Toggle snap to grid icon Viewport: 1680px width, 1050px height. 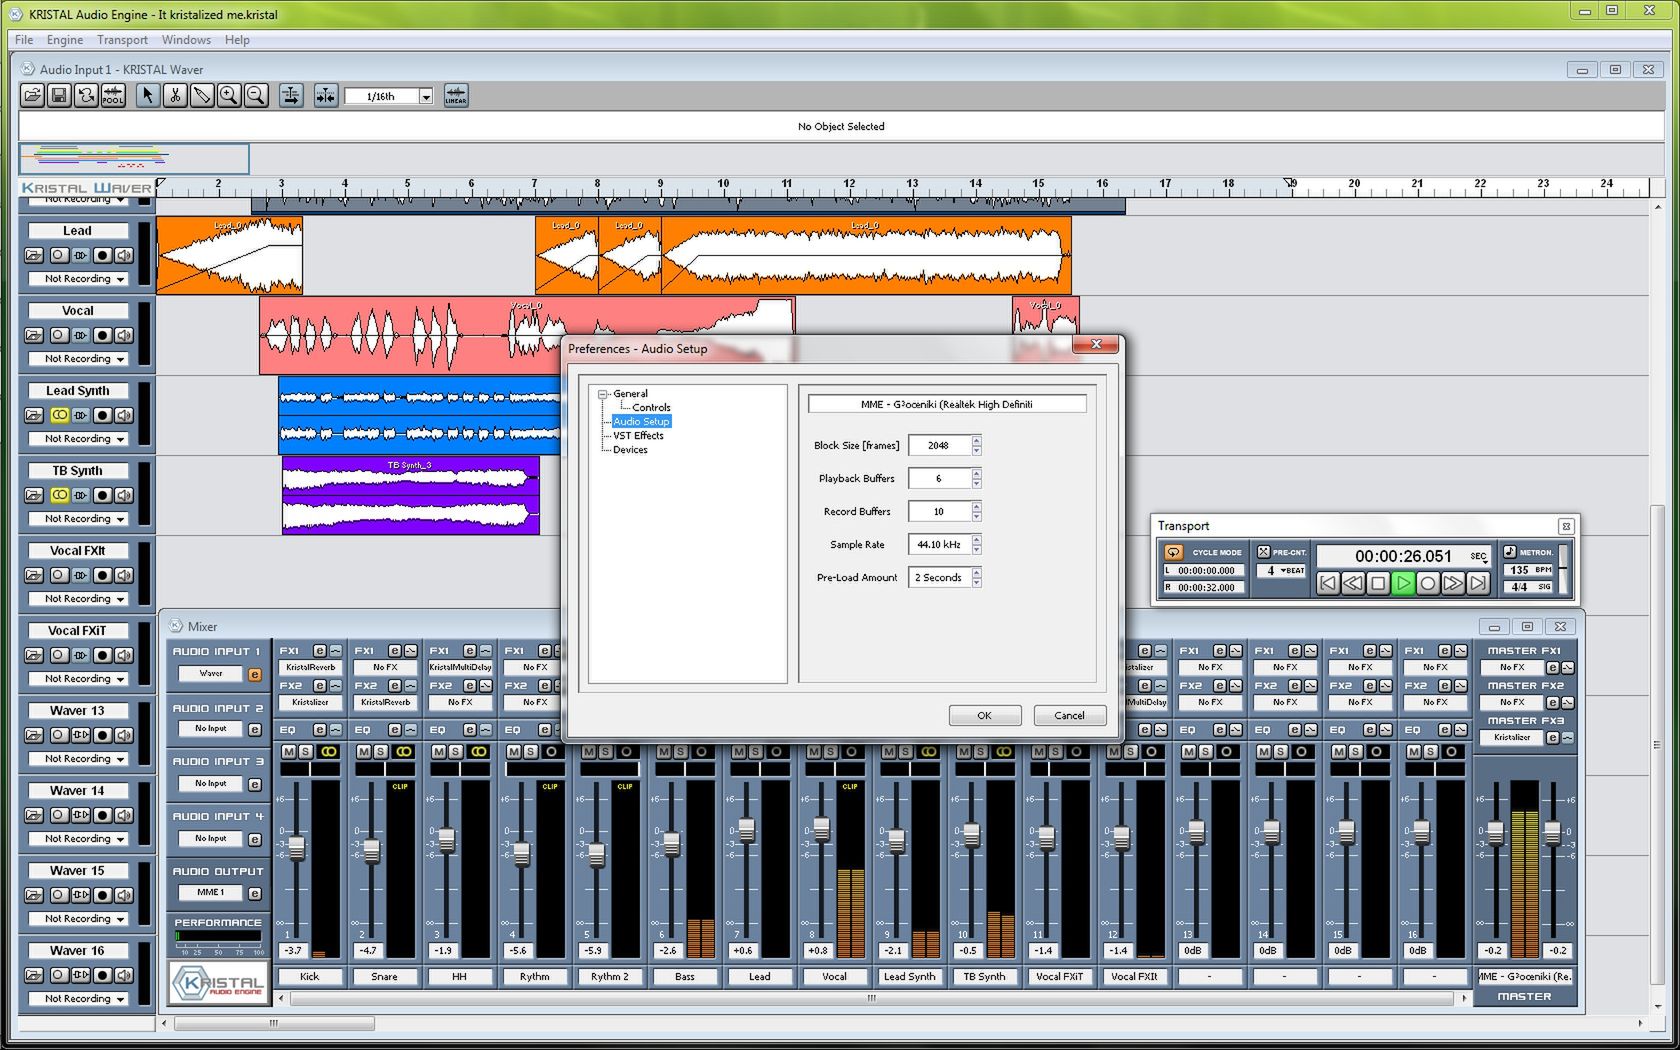pyautogui.click(x=326, y=96)
